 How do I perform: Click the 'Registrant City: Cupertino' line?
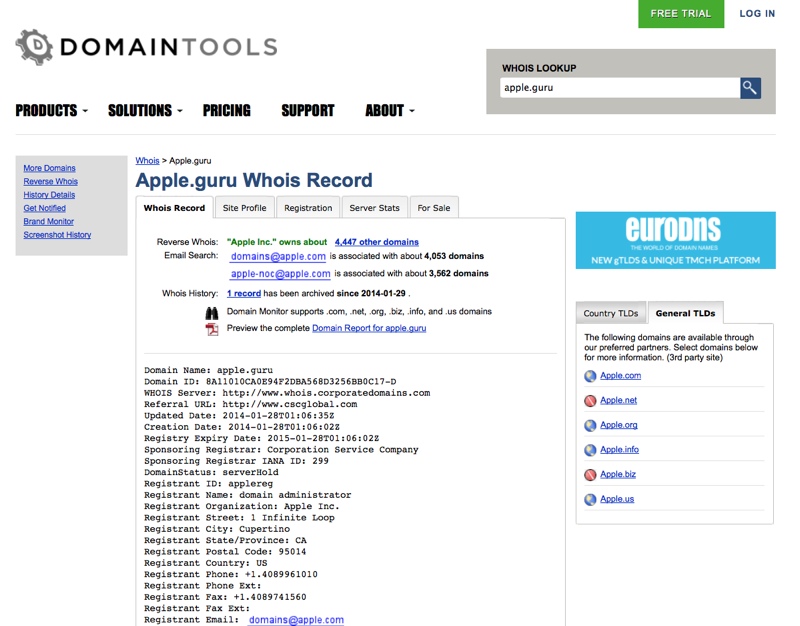point(217,529)
